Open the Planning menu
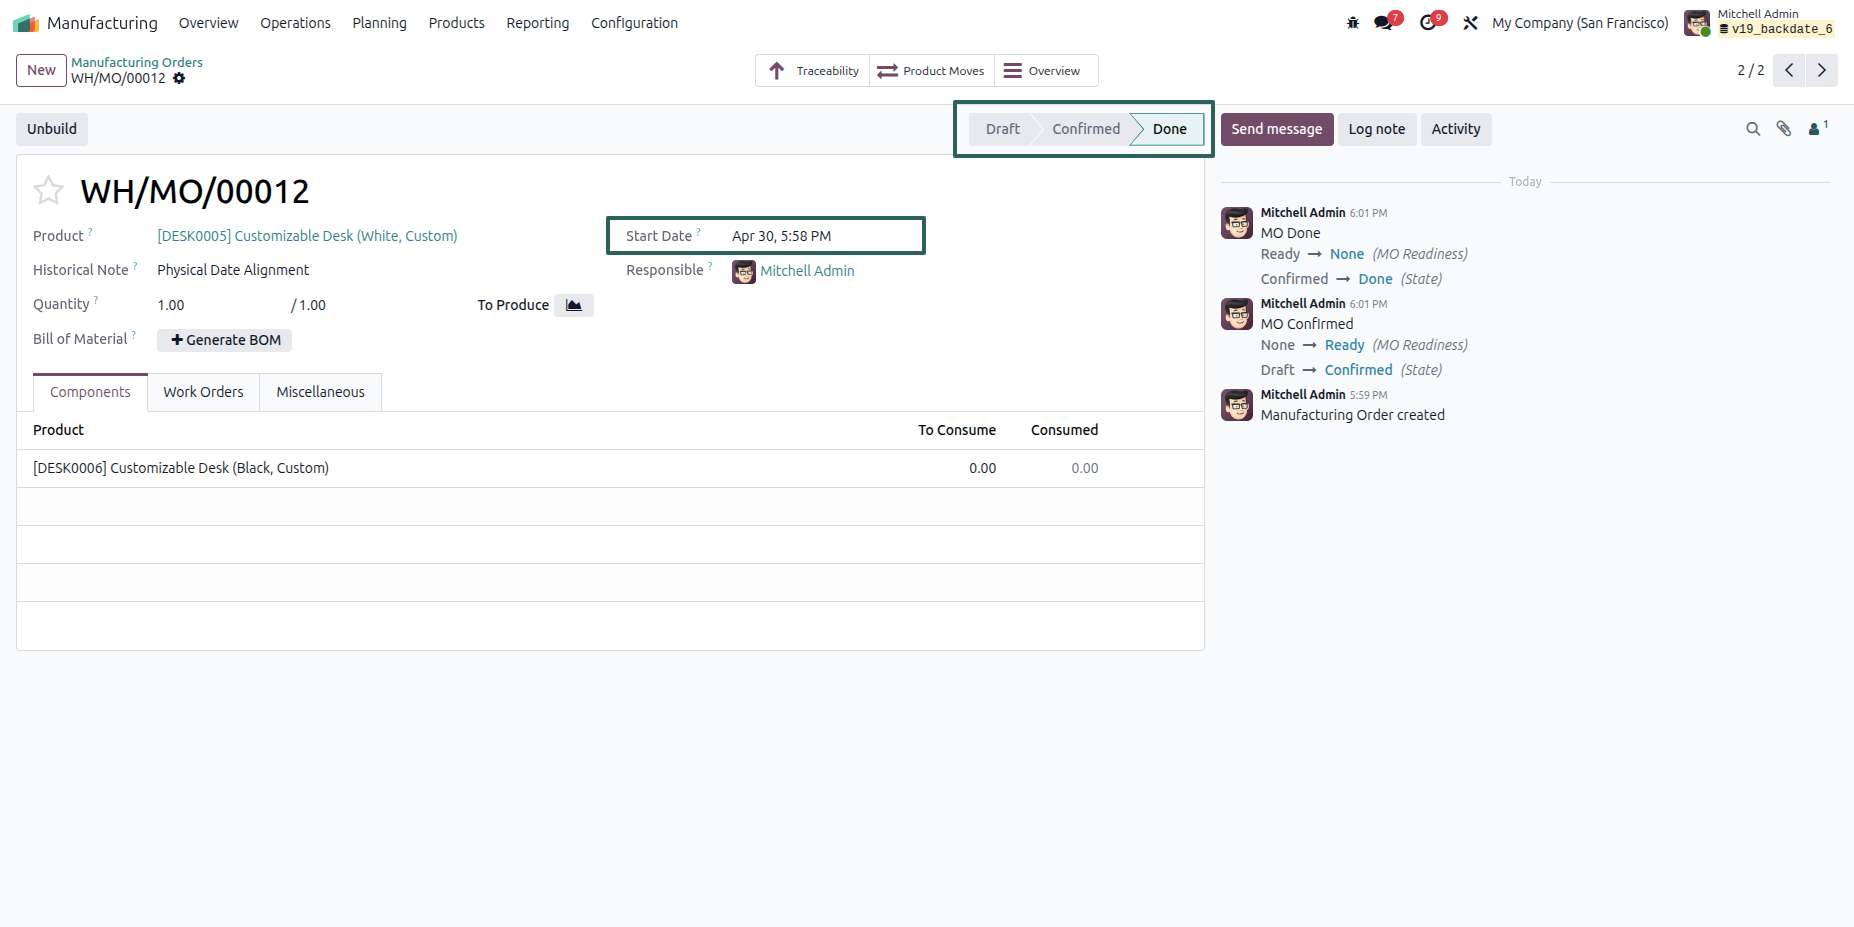Screen dimensions: 1854x927 click(x=379, y=23)
